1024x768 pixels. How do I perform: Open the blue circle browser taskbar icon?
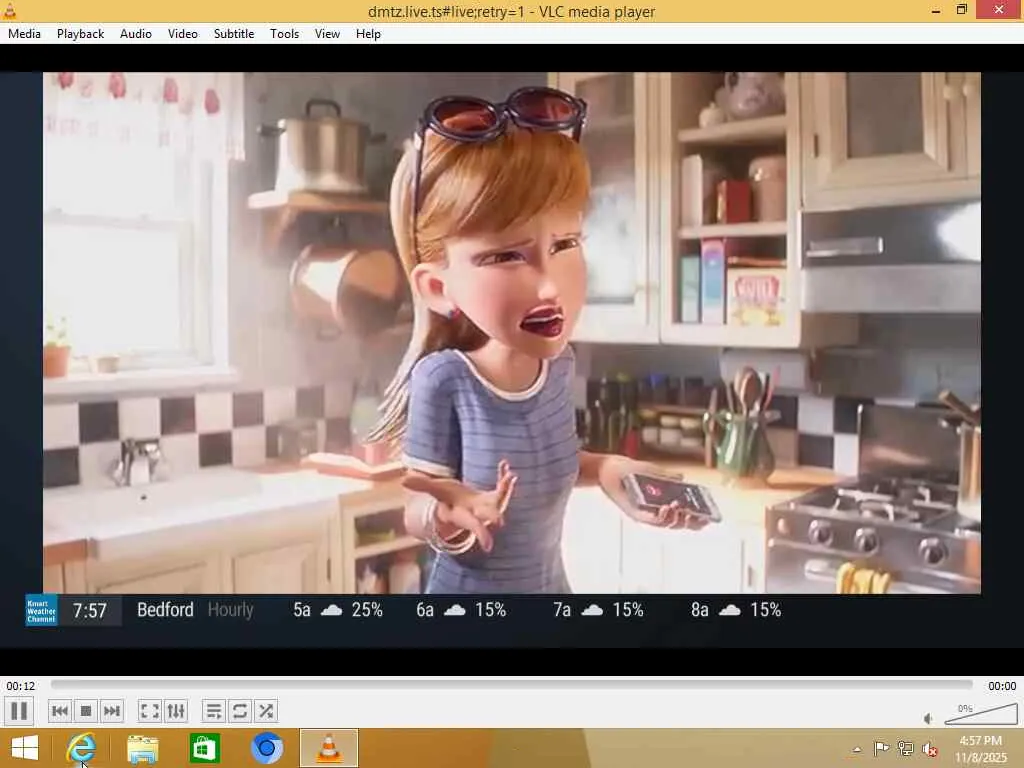coord(266,748)
